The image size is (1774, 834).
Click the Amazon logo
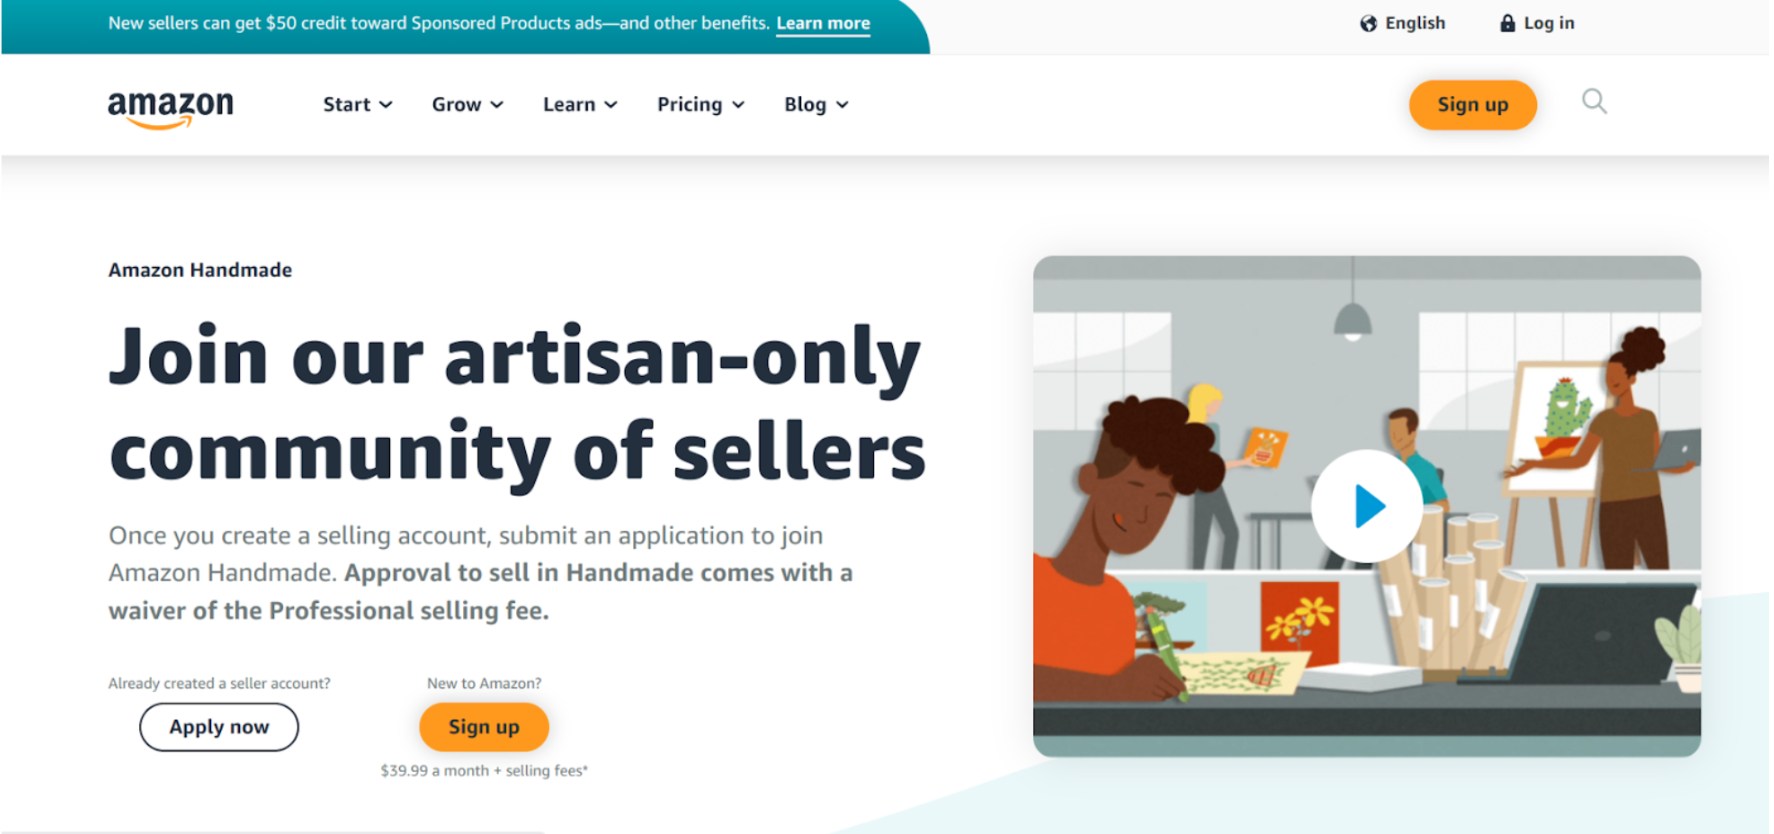(171, 108)
